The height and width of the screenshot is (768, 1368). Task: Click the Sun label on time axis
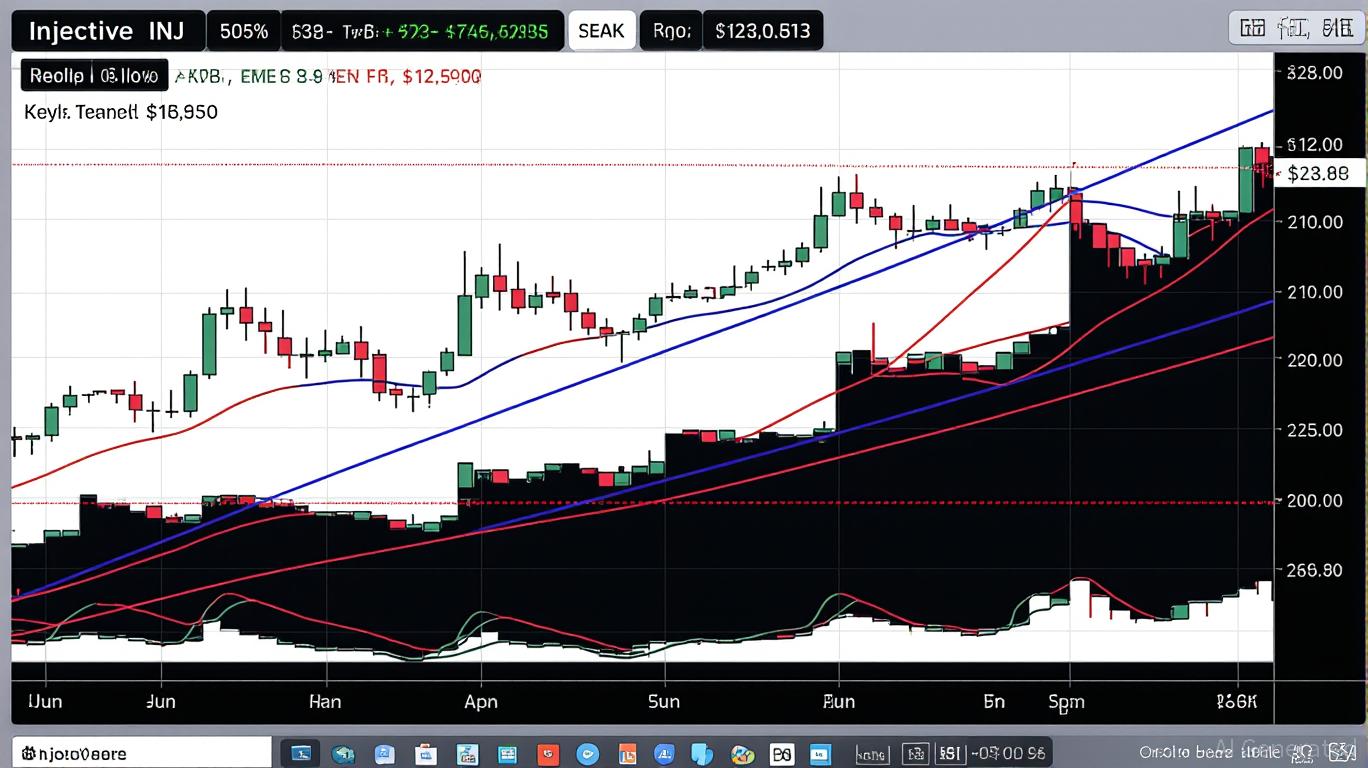[x=663, y=702]
